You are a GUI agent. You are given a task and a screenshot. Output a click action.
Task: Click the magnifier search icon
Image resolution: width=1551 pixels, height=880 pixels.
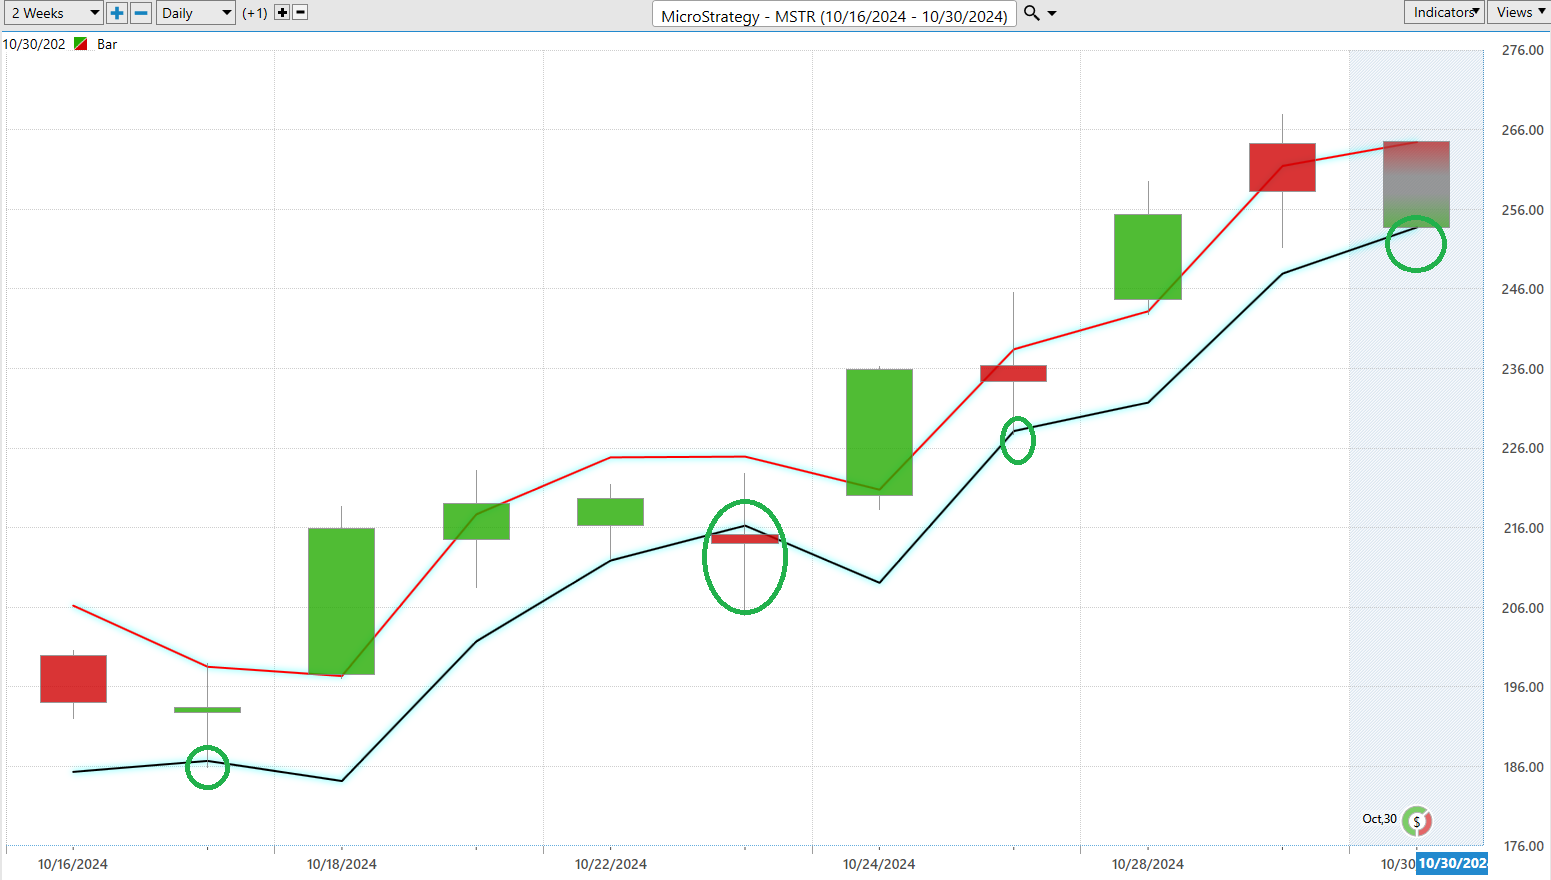[x=1032, y=13]
